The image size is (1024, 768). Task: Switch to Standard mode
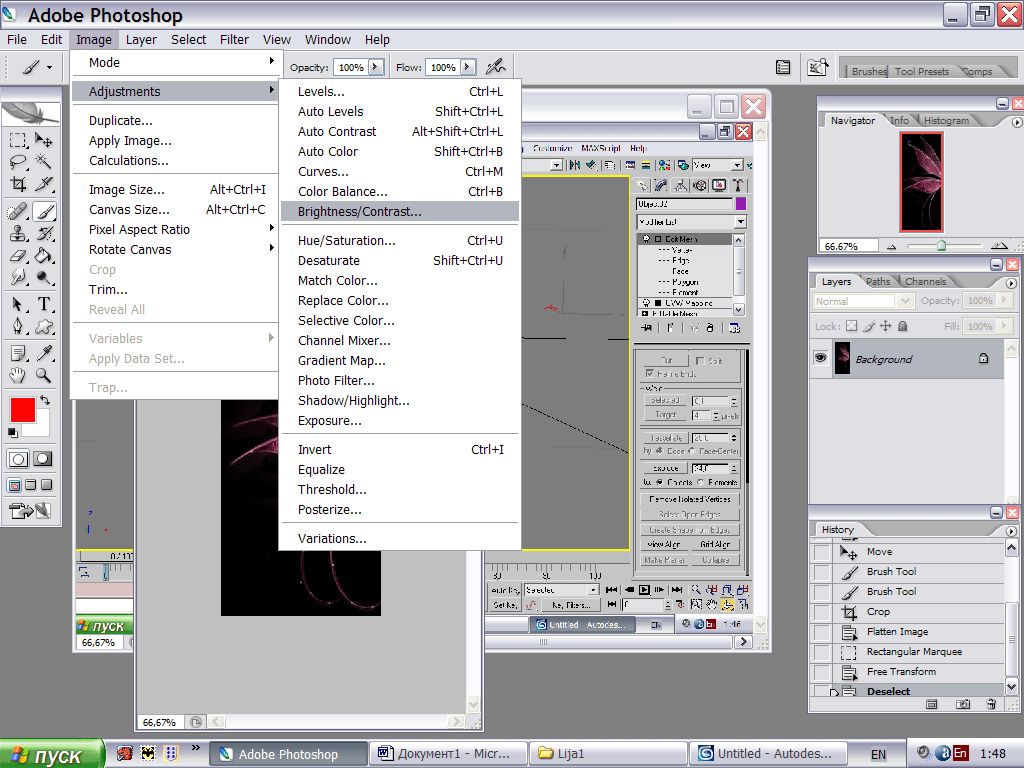pyautogui.click(x=18, y=459)
